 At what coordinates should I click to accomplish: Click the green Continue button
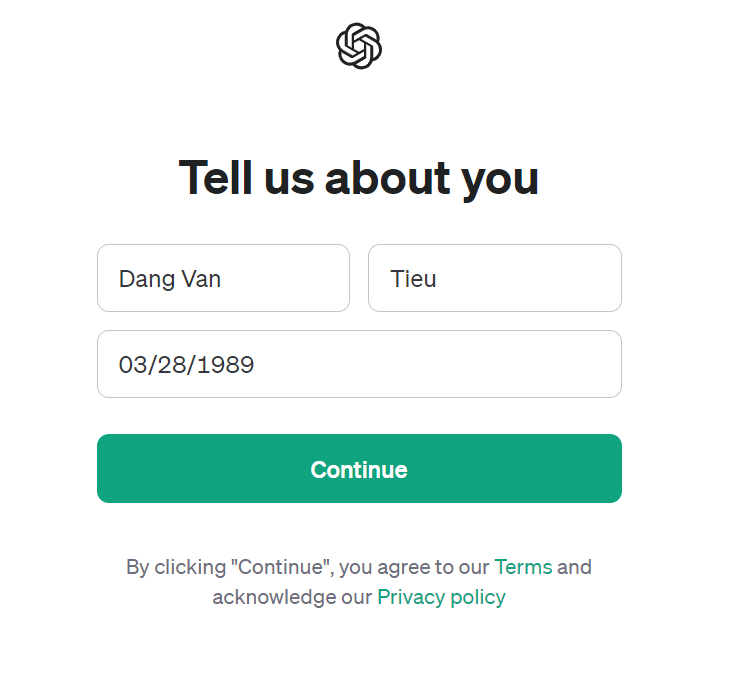click(x=359, y=468)
